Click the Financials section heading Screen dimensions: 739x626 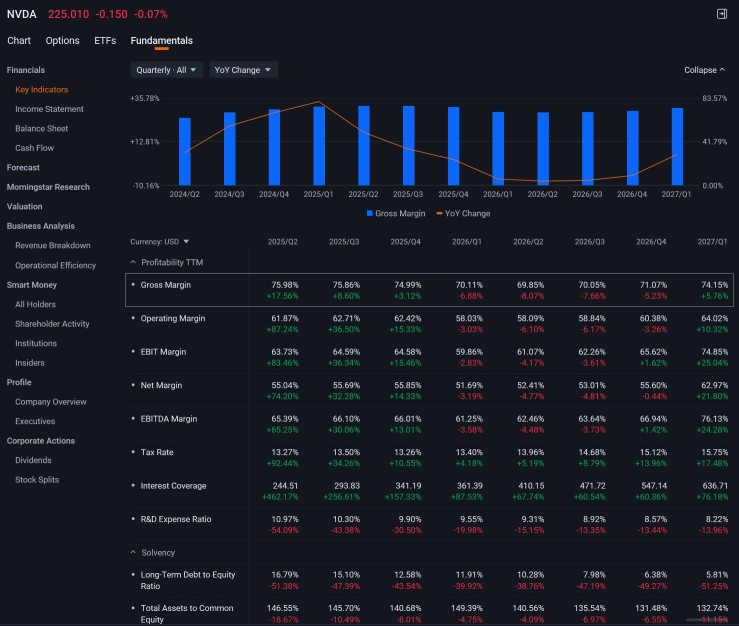(x=26, y=70)
